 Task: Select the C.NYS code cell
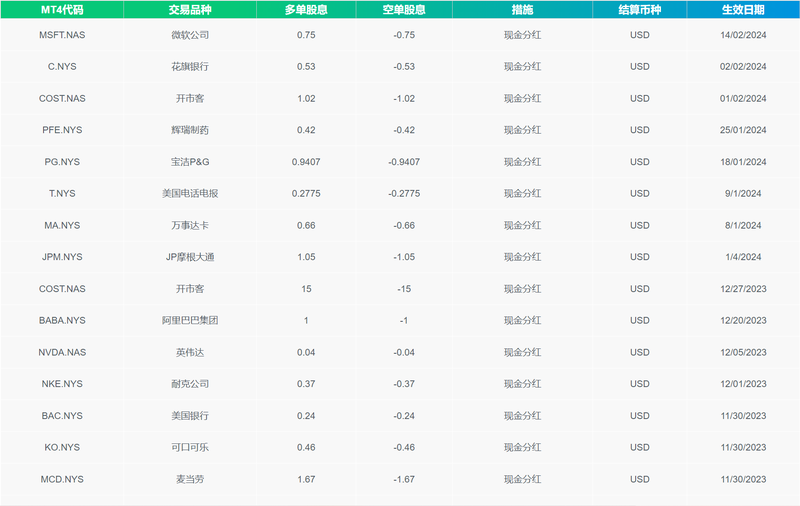pyautogui.click(x=62, y=67)
